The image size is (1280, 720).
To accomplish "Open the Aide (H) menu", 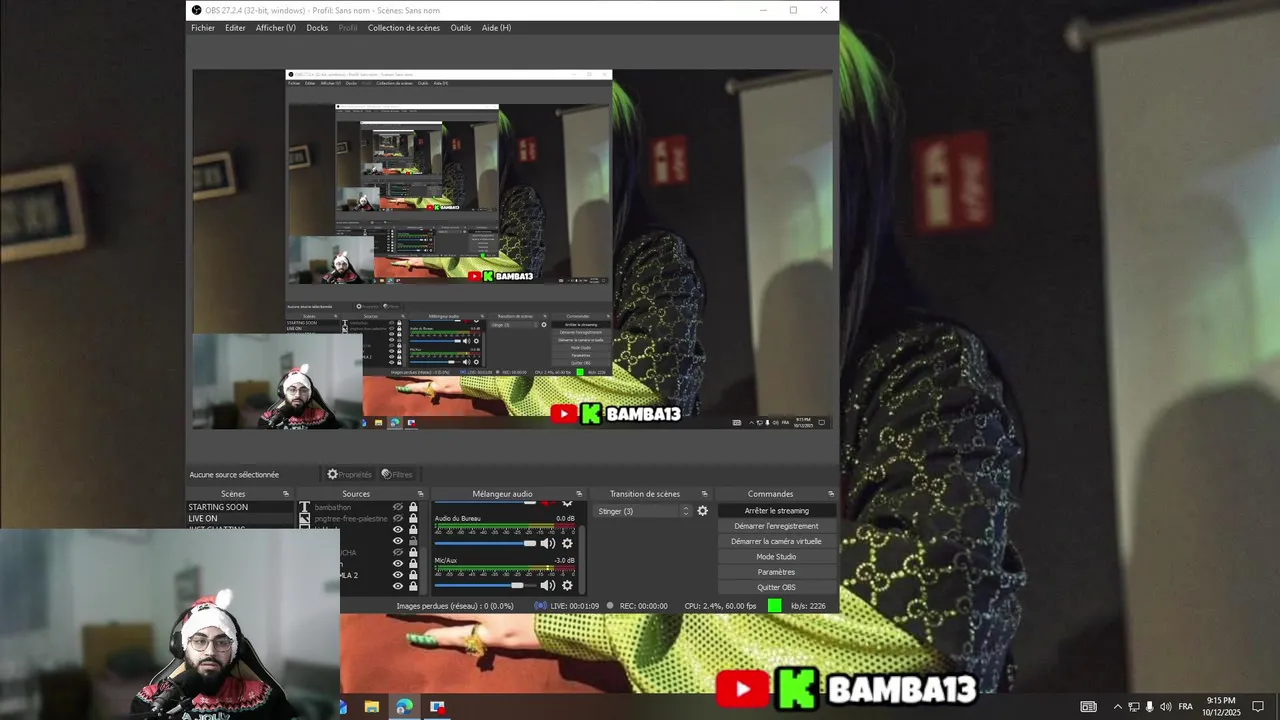I will [x=496, y=28].
